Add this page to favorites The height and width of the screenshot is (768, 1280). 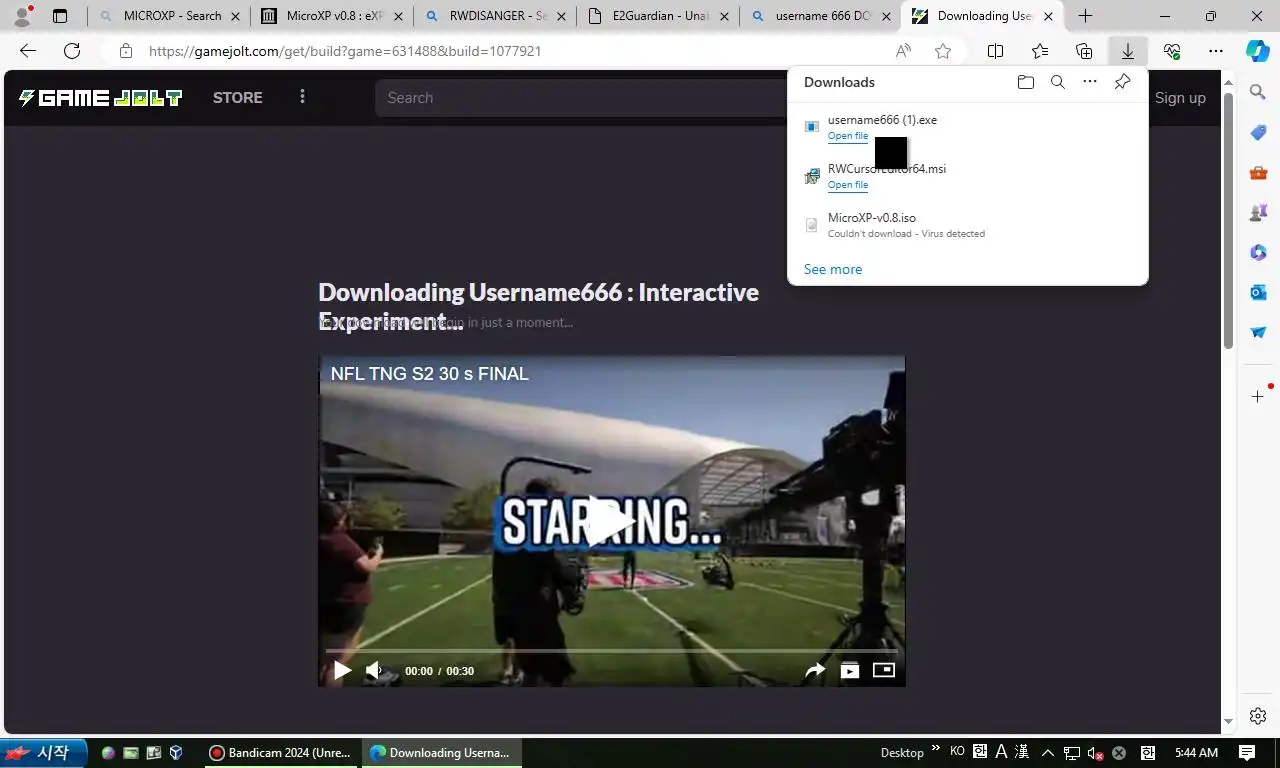coord(942,51)
